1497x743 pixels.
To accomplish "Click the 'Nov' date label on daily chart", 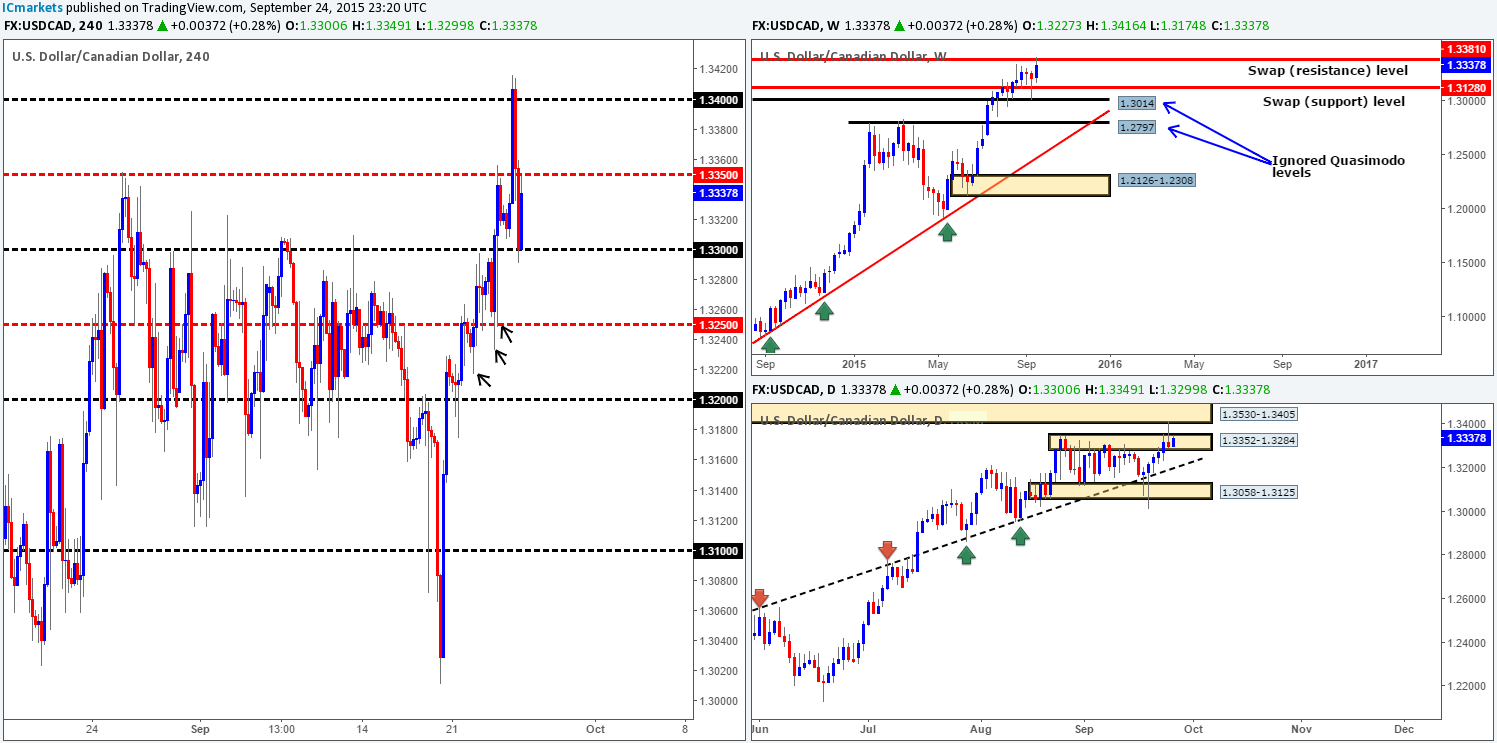I will (1300, 729).
